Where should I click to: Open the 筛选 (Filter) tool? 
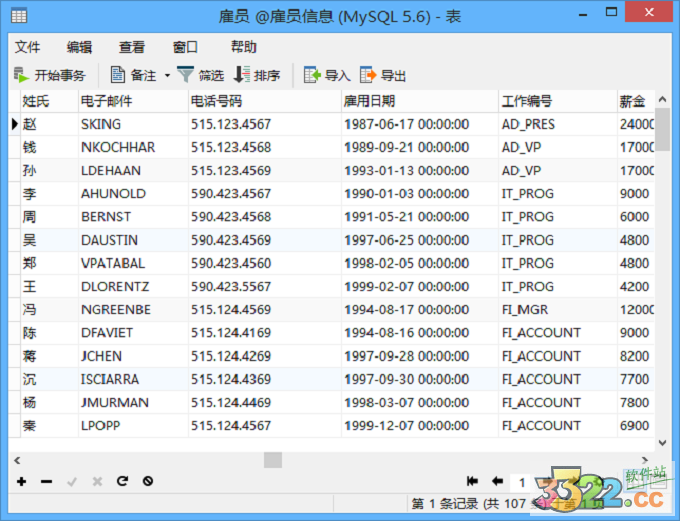coord(200,75)
